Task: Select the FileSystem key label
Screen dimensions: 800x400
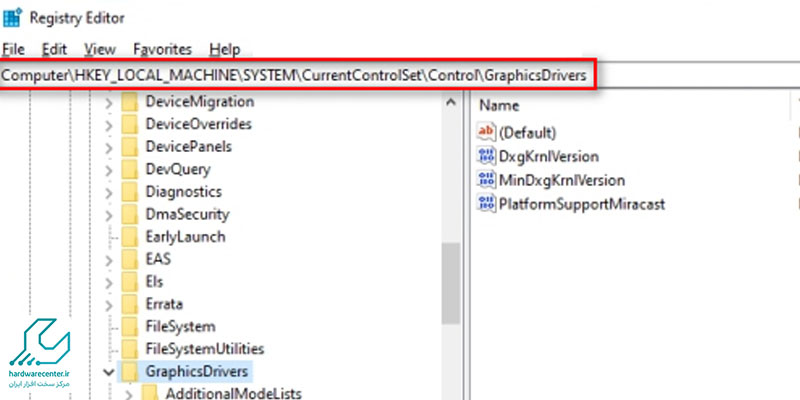Action: point(180,327)
